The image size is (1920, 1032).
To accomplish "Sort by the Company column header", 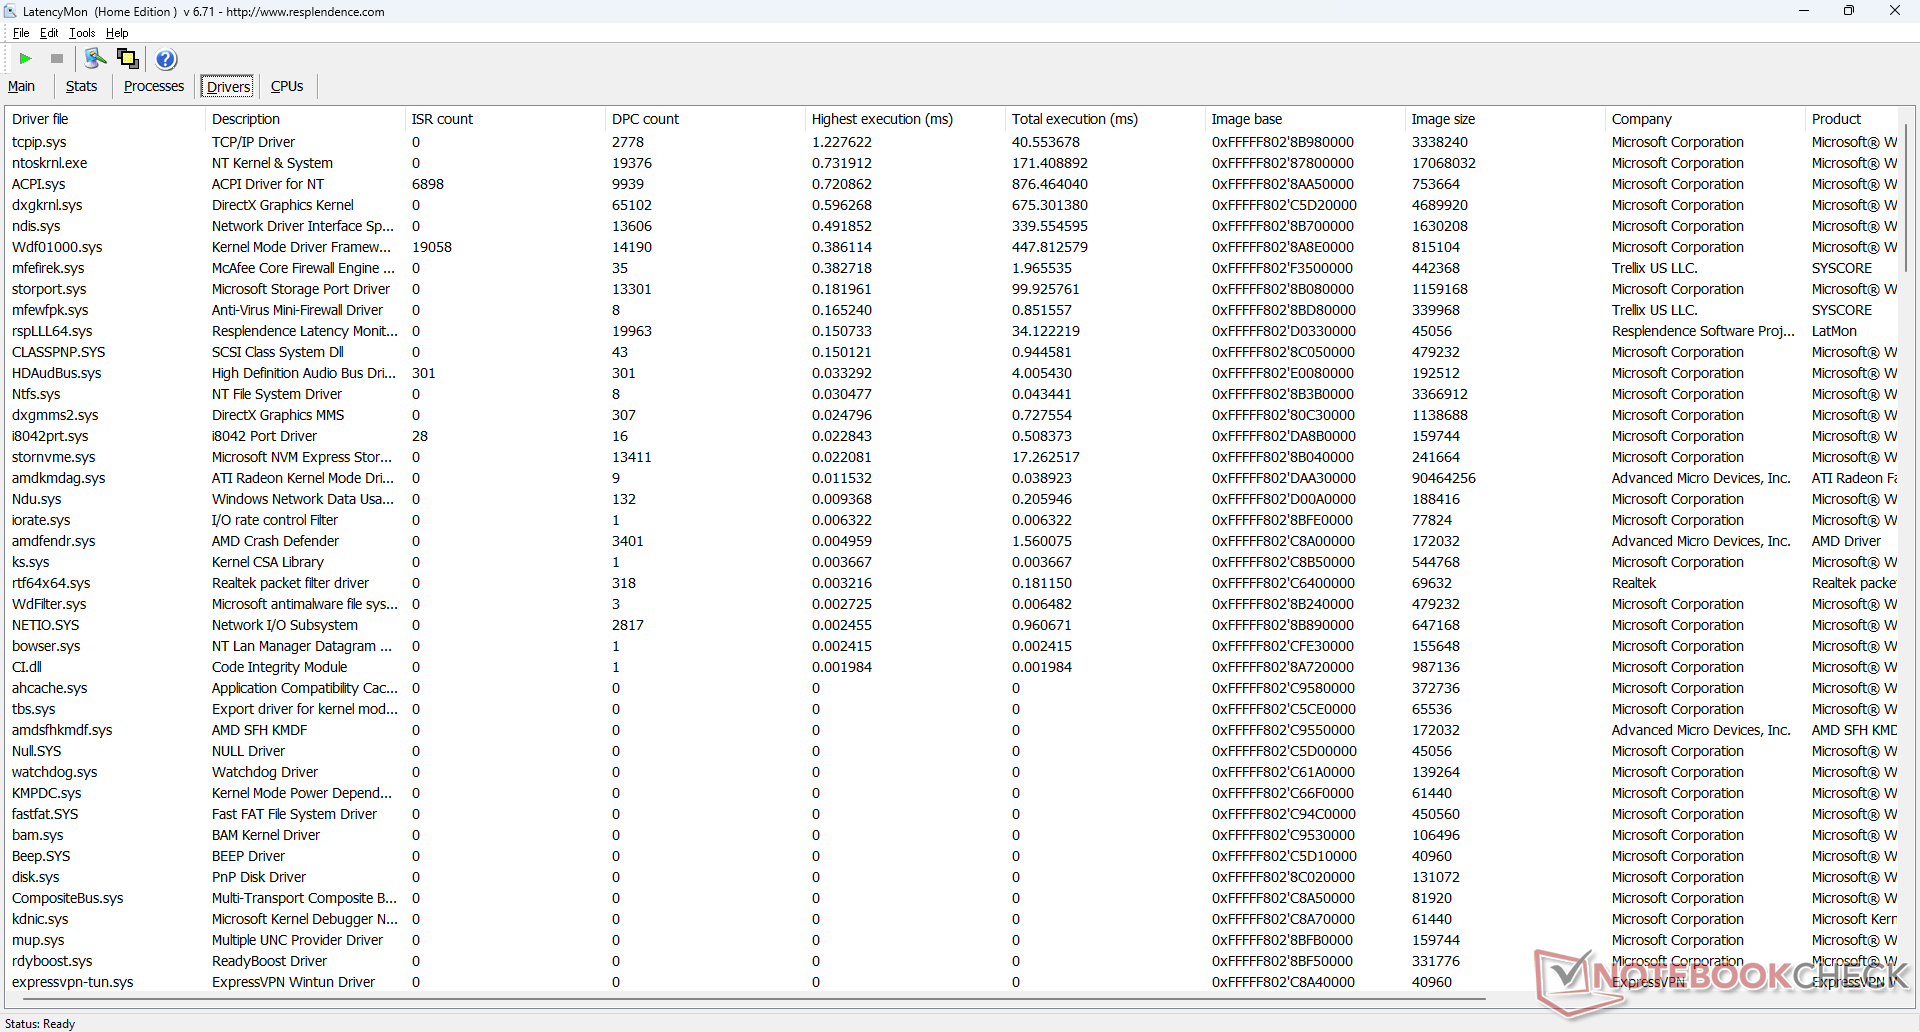I will tap(1705, 119).
